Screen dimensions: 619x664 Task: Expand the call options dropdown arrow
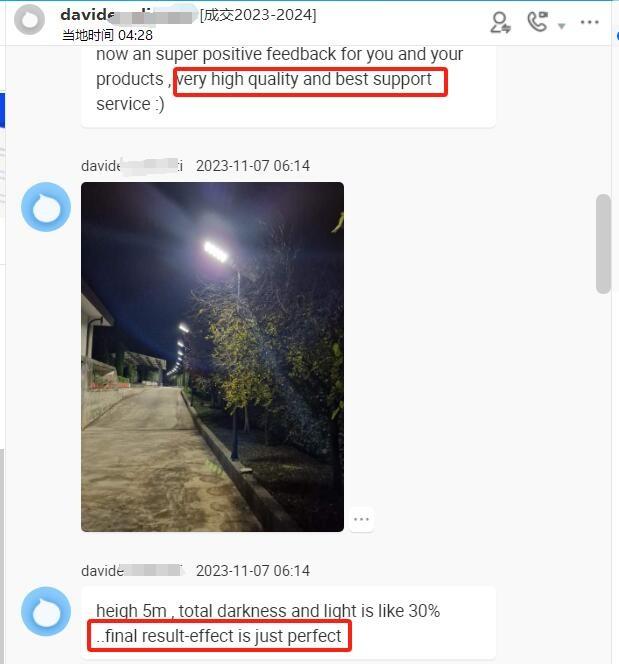tap(562, 26)
